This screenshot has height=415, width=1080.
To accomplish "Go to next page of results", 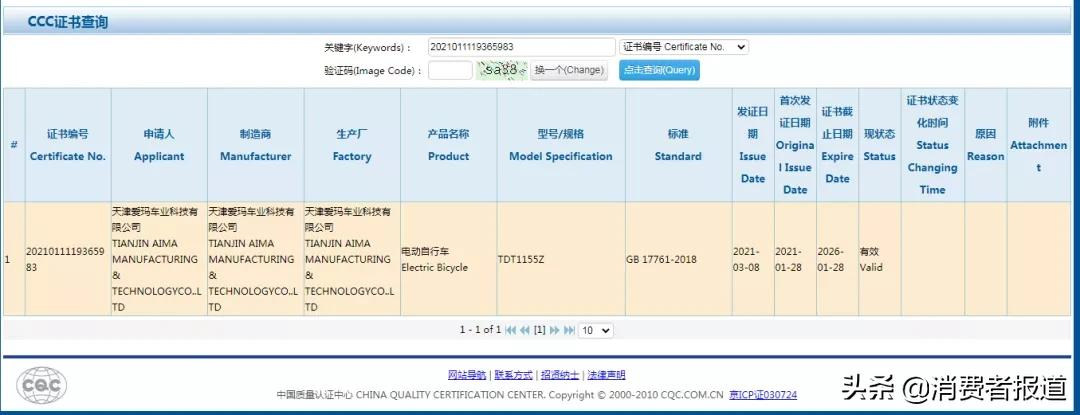I will (x=554, y=330).
